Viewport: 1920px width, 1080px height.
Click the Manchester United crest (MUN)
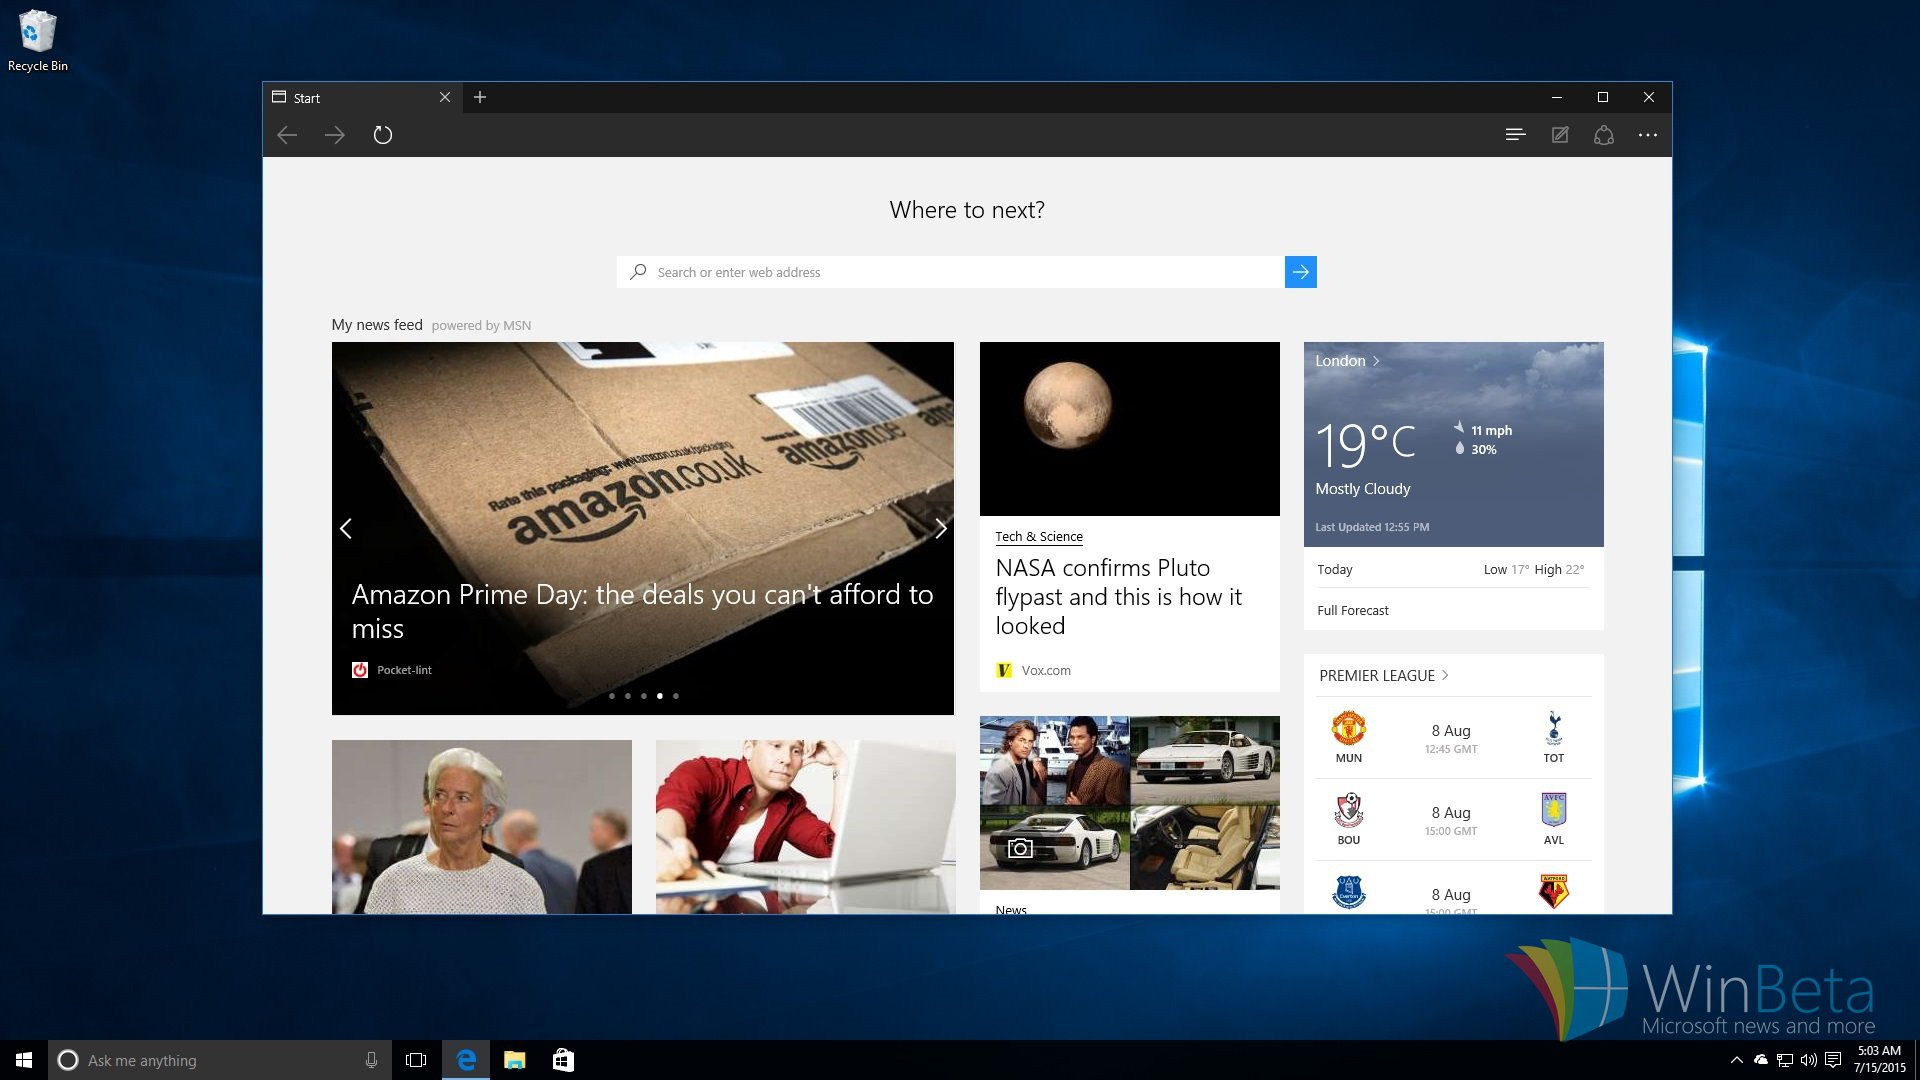tap(1349, 728)
